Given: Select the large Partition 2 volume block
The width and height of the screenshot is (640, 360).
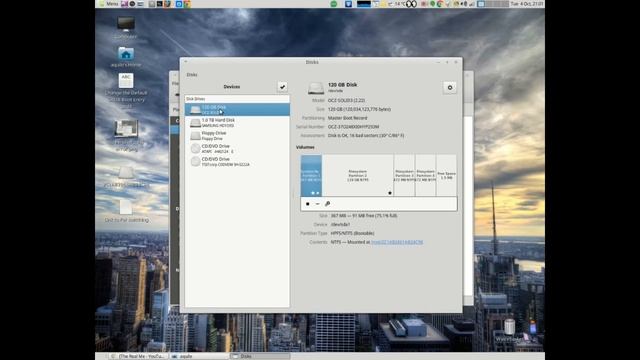Looking at the screenshot, I should pos(358,176).
